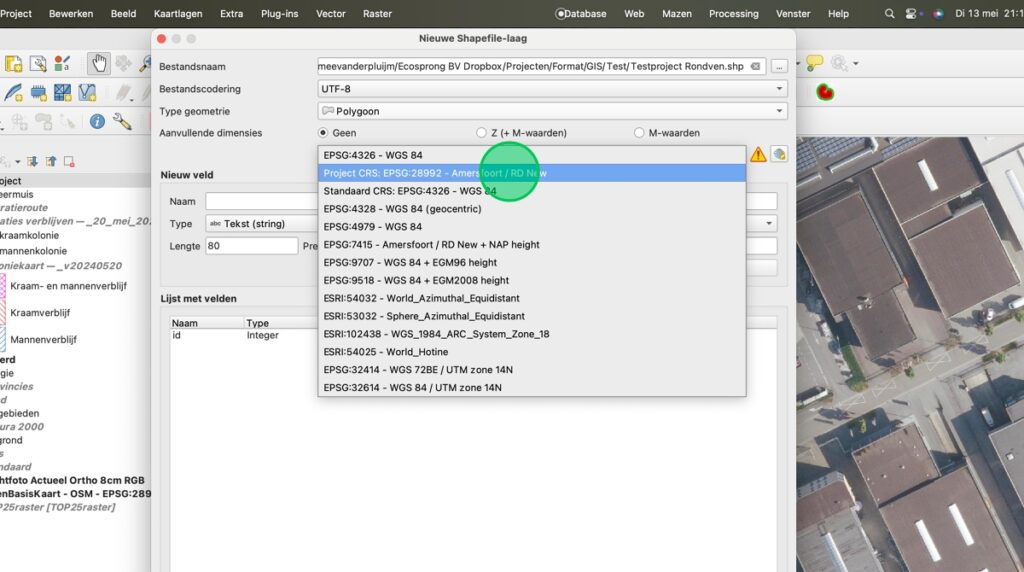Choose EPSG:7415 Amersfoort / RD New + NAP height
This screenshot has height=572, width=1024.
pyautogui.click(x=431, y=244)
